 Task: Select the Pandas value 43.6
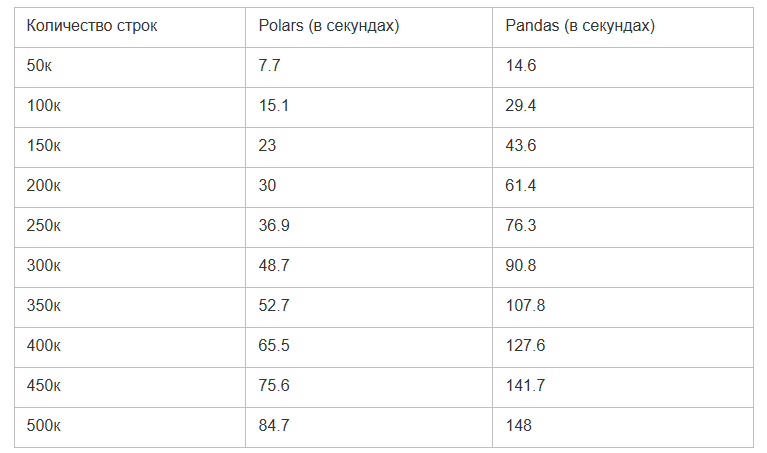click(523, 146)
